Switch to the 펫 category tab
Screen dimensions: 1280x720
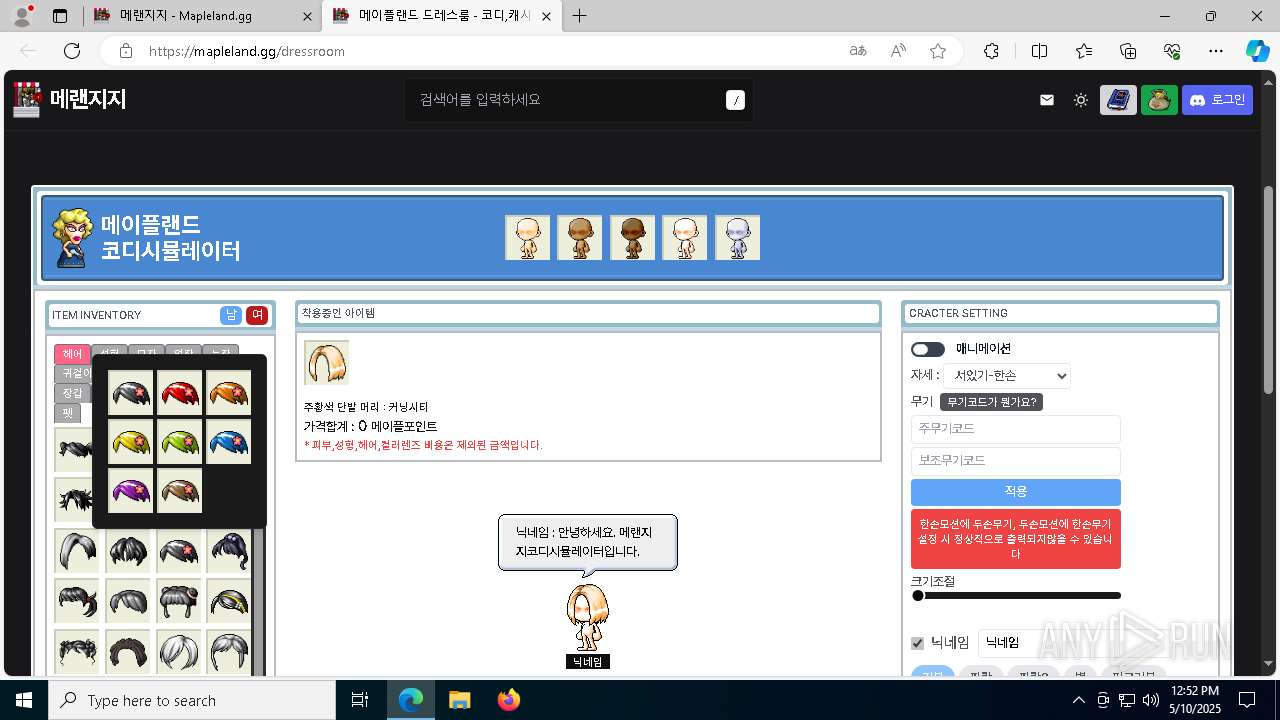67,413
